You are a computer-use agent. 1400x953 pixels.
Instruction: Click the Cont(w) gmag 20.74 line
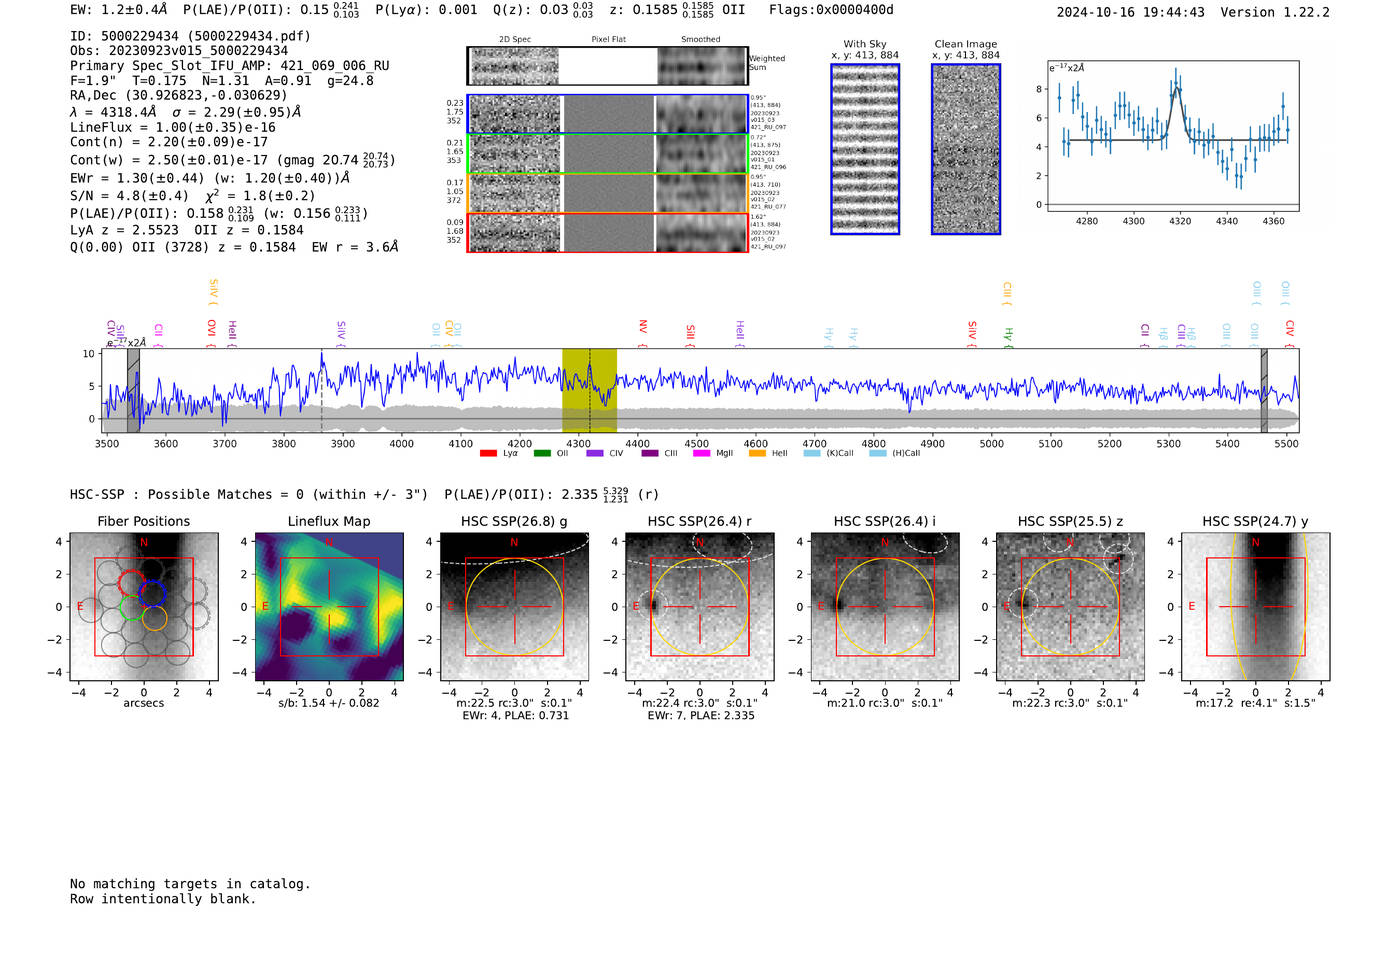click(233, 160)
